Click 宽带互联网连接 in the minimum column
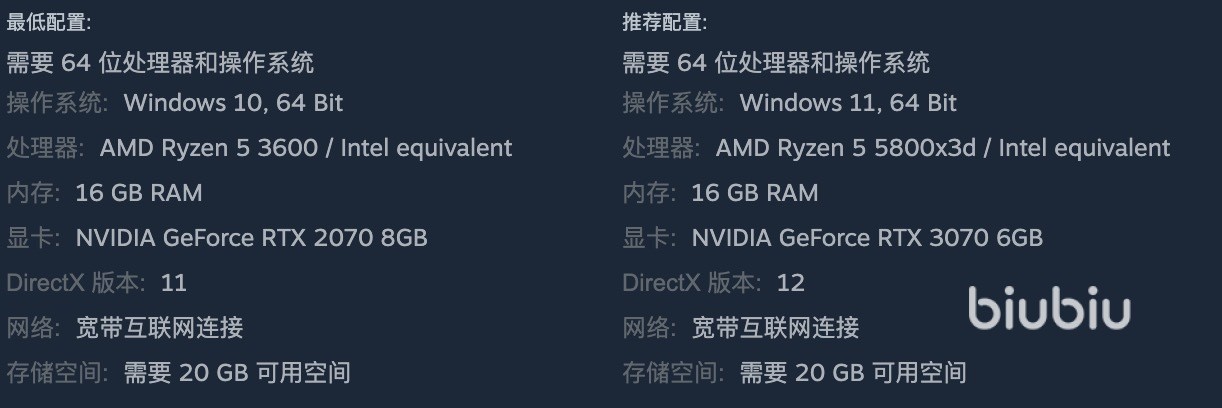This screenshot has width=1222, height=408. pos(160,328)
